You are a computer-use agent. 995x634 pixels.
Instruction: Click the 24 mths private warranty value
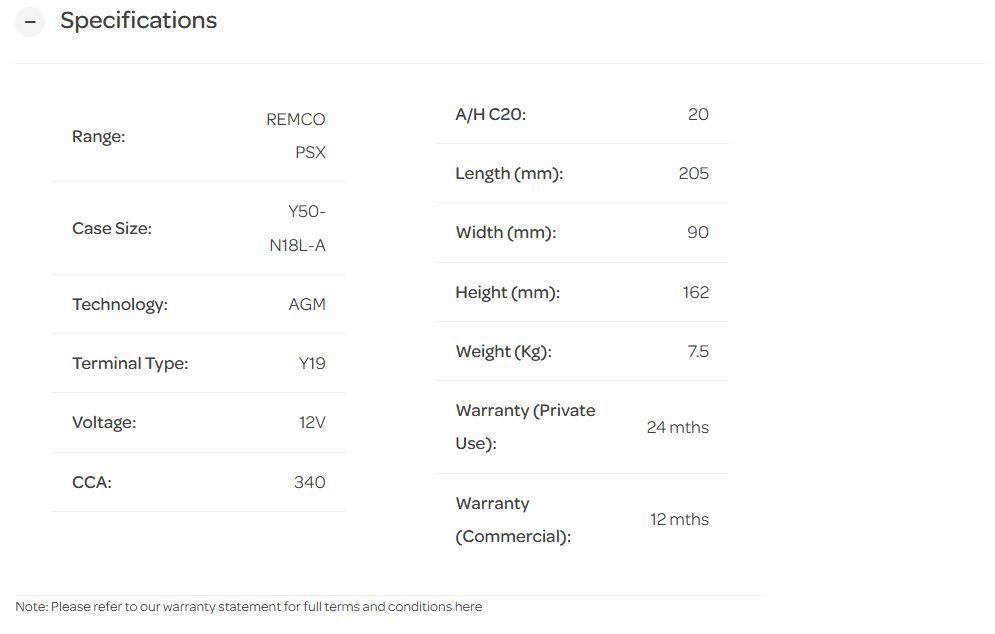pos(677,427)
